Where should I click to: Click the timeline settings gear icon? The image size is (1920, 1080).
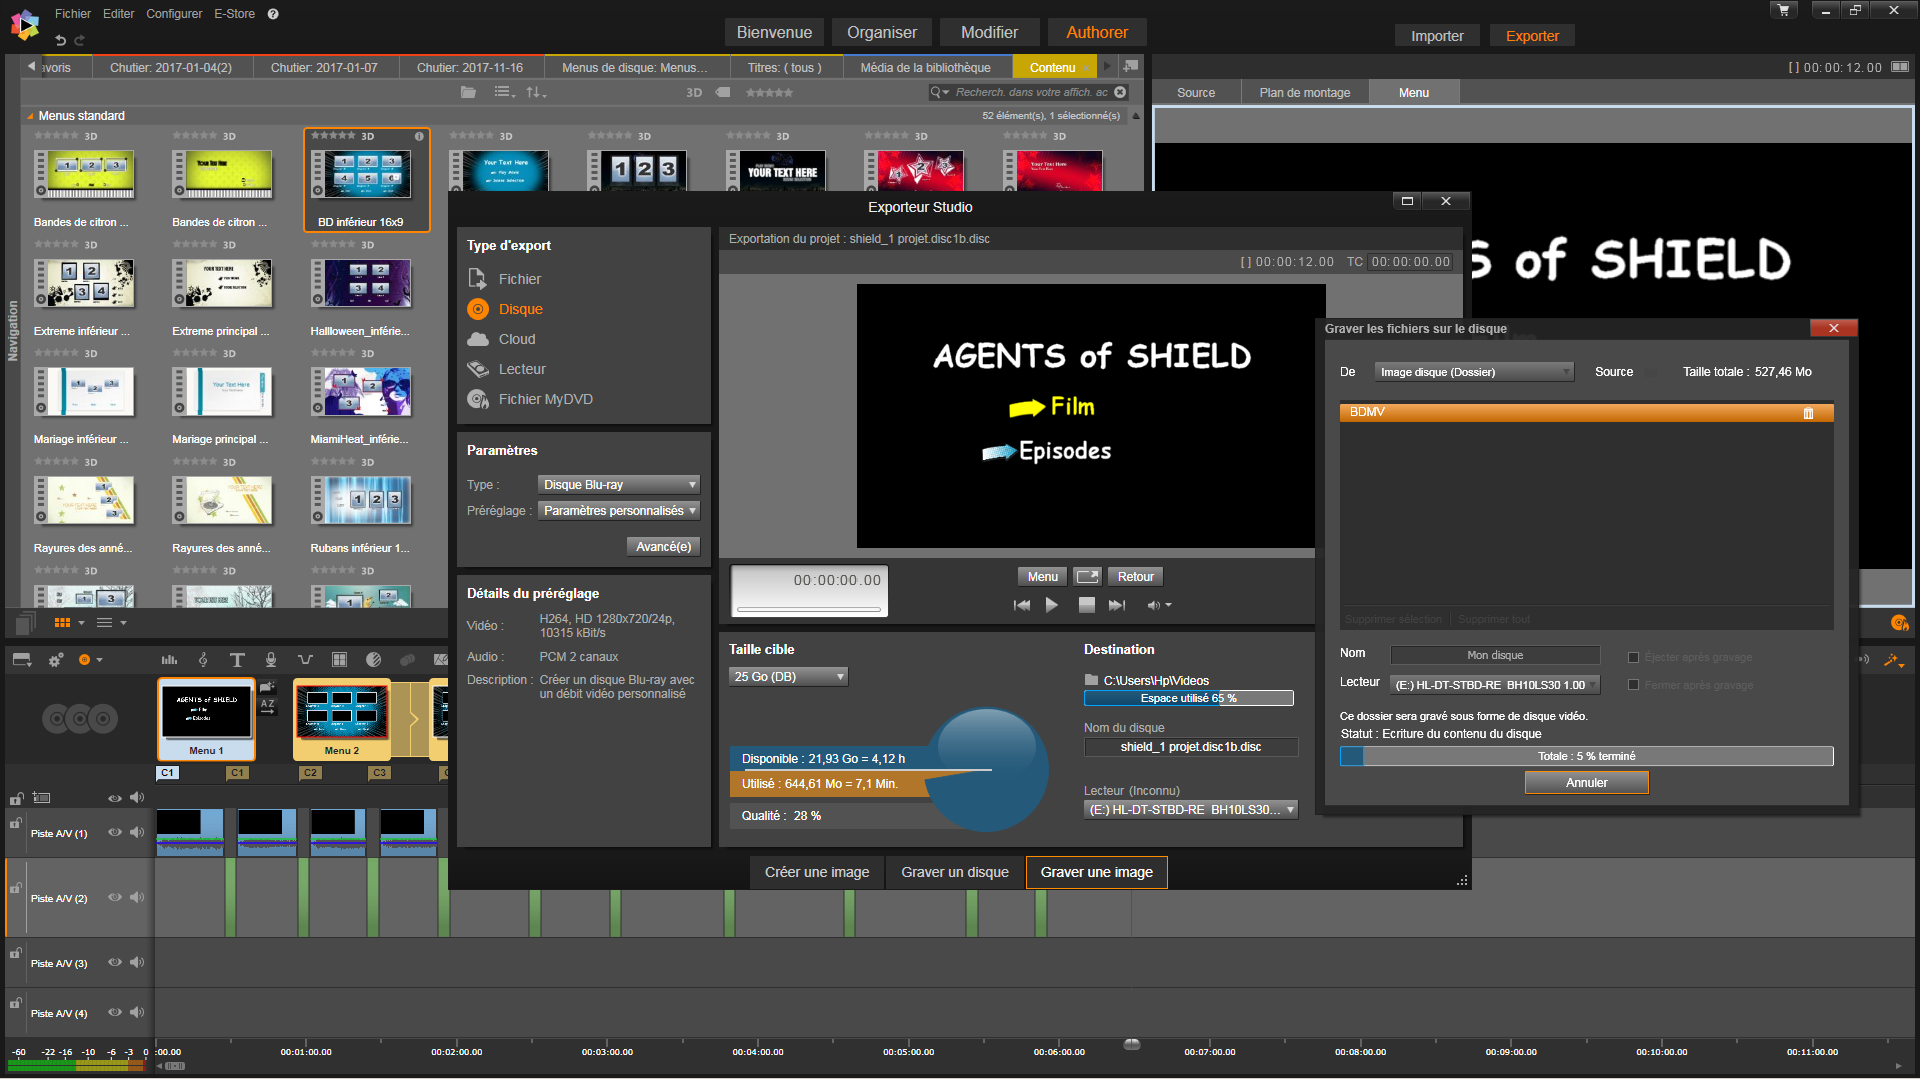point(56,660)
